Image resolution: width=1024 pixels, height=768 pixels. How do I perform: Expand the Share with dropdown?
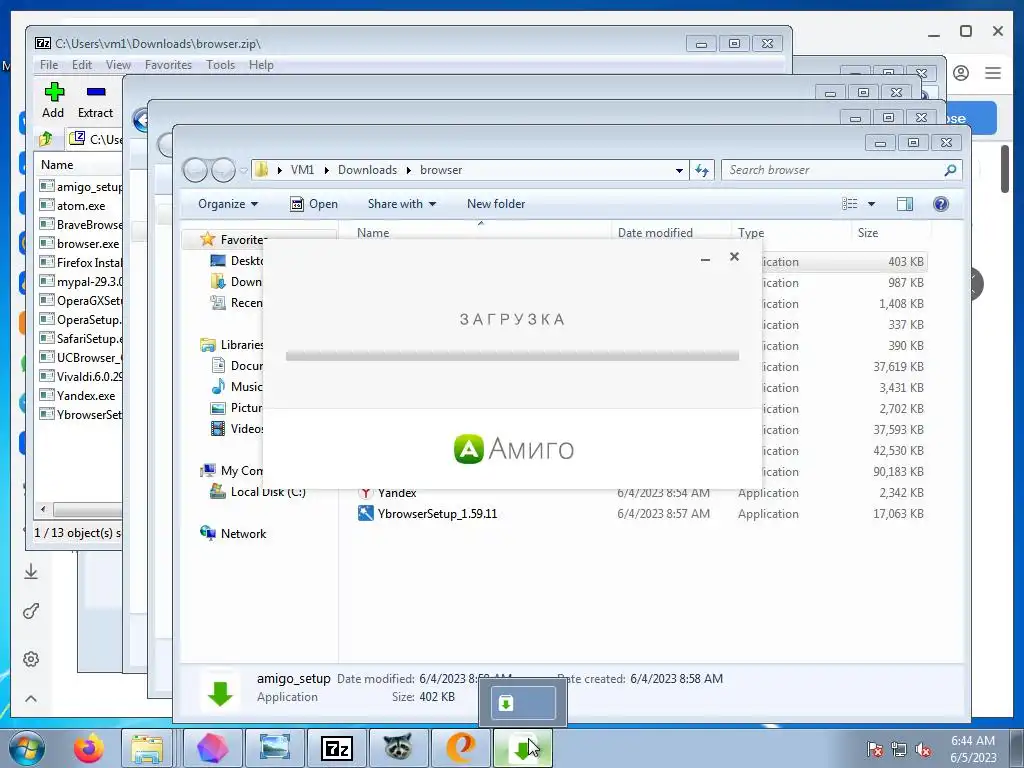(x=402, y=204)
